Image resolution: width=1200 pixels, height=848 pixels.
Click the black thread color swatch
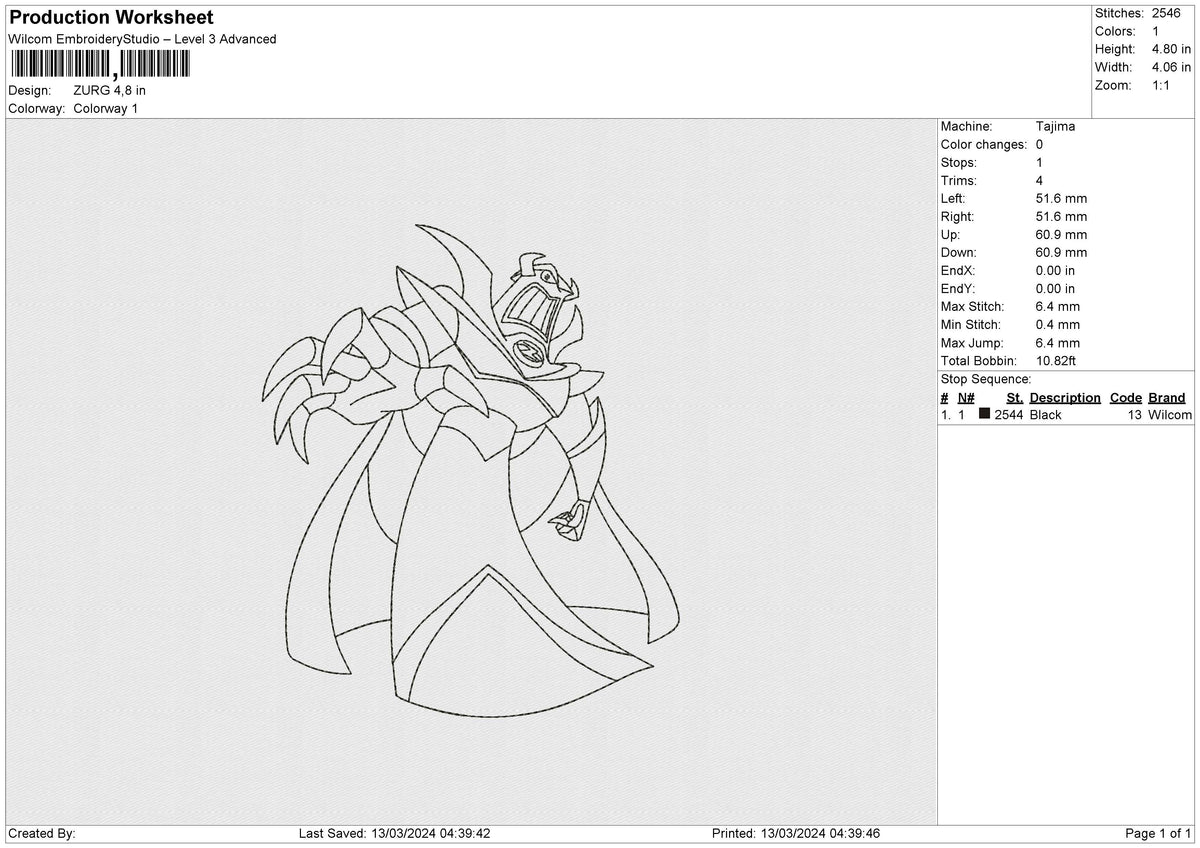point(985,414)
